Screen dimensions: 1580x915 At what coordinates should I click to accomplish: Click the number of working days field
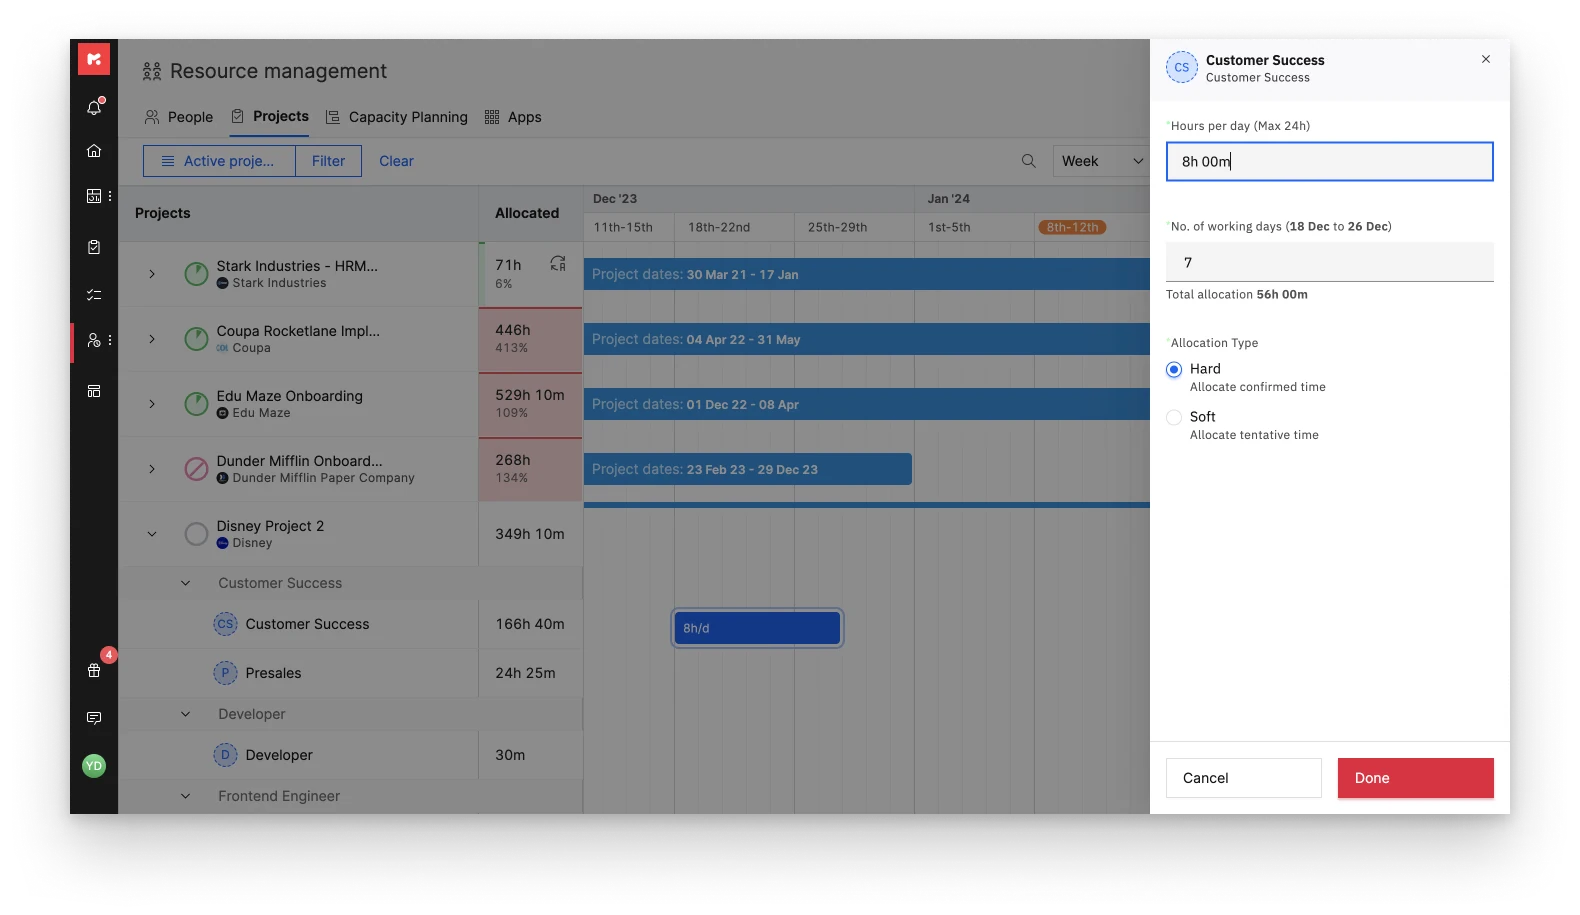point(1330,262)
